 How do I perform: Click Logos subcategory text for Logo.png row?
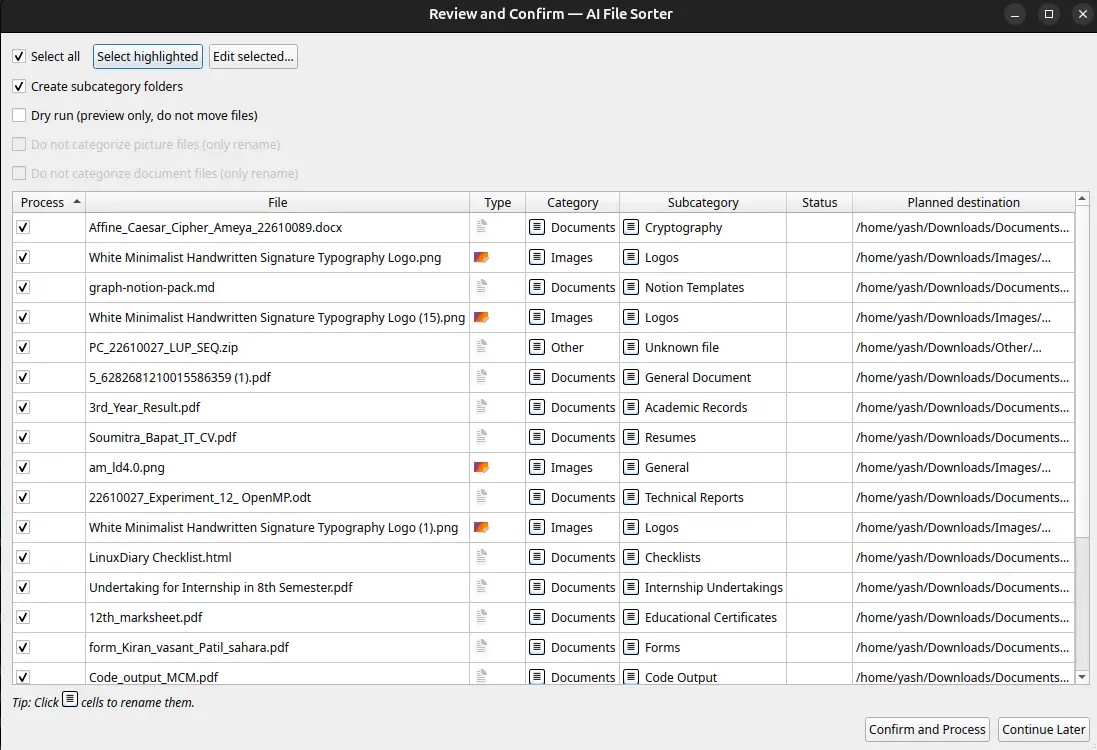661,257
